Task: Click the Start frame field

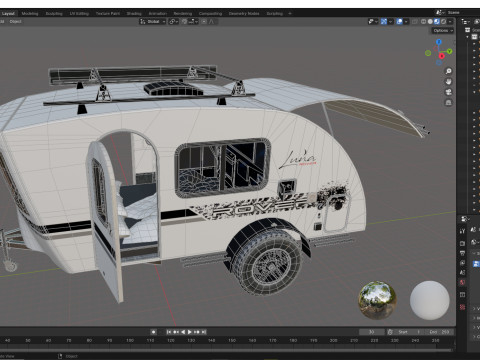Action: 408,332
